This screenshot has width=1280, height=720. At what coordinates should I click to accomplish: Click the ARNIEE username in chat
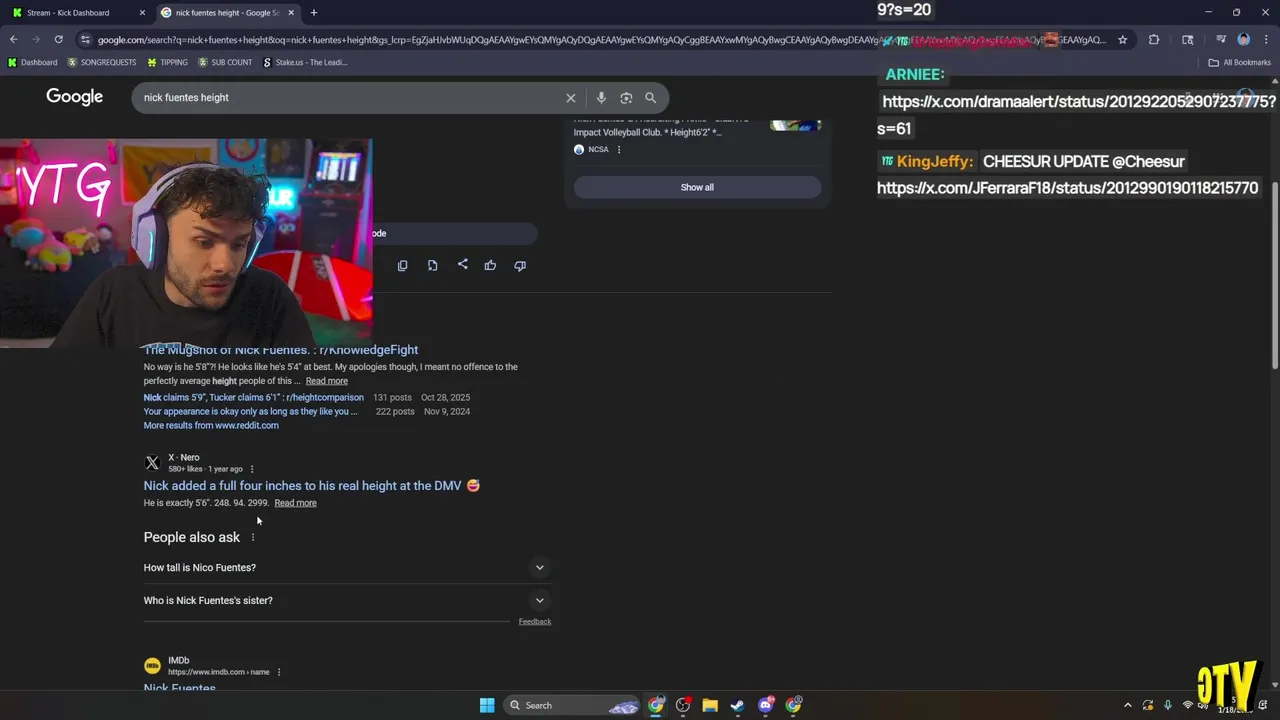pyautogui.click(x=915, y=75)
